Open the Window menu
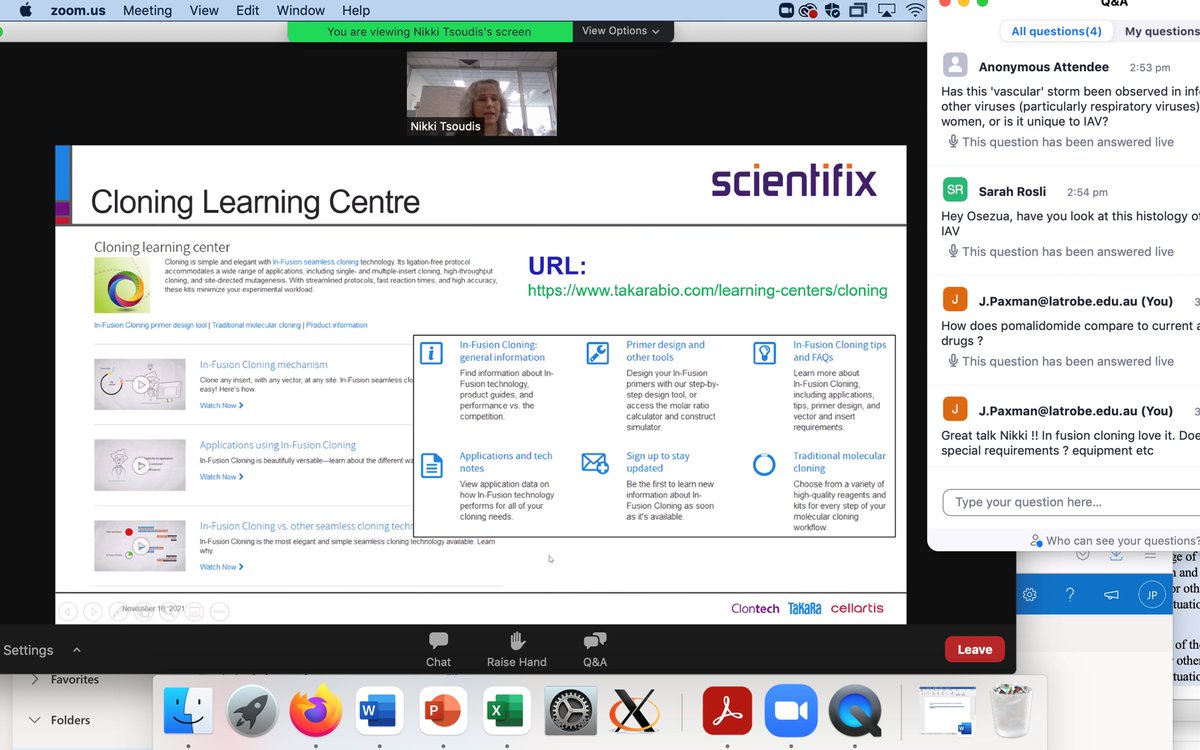The image size is (1200, 750). coord(300,10)
